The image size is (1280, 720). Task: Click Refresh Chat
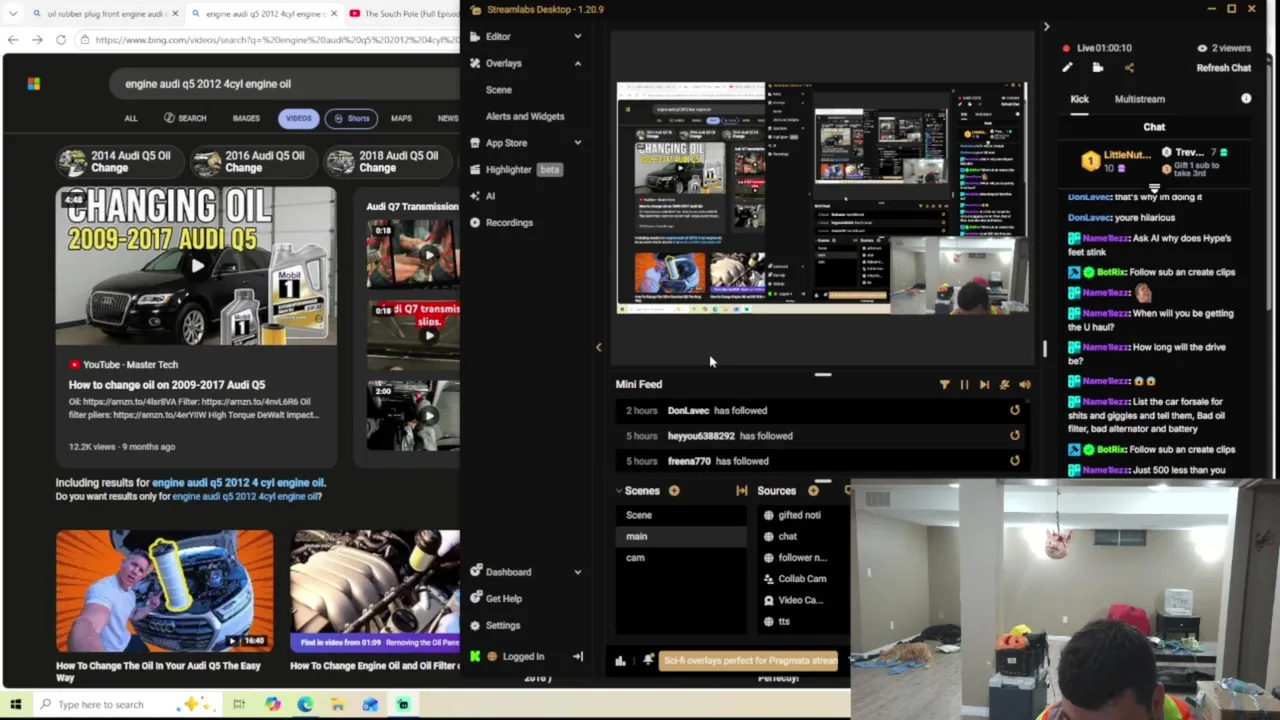click(x=1223, y=68)
